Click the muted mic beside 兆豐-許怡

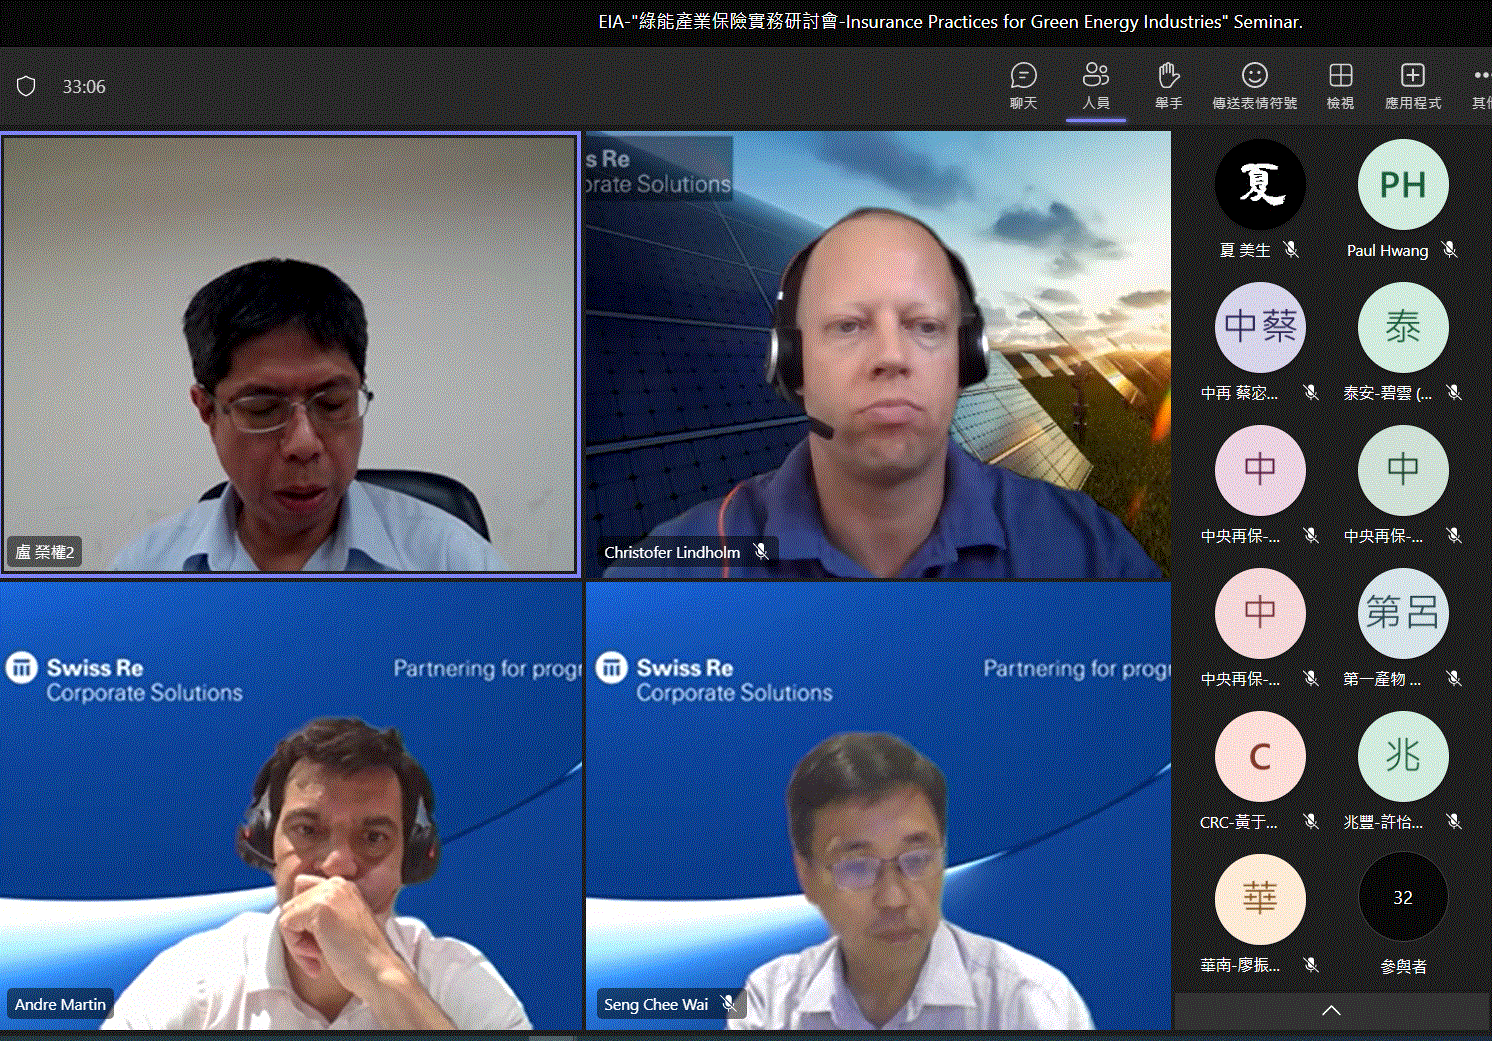(1454, 822)
